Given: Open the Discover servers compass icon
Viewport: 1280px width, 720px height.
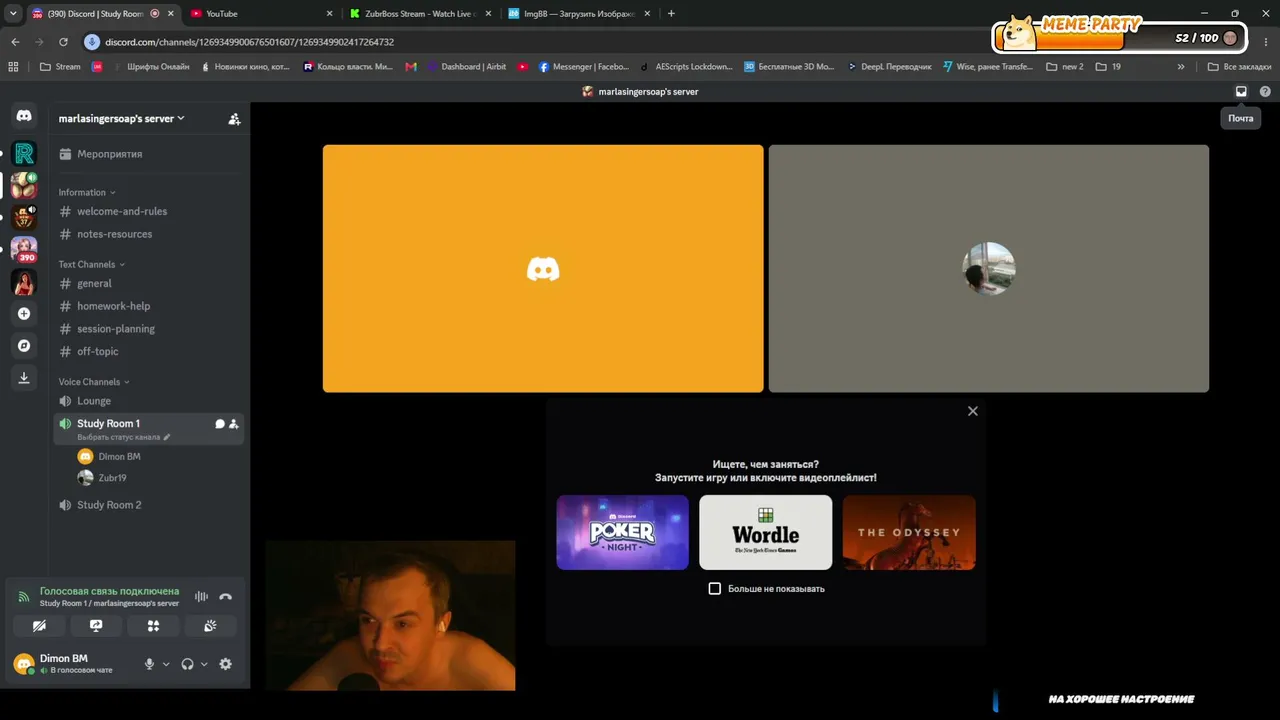Looking at the screenshot, I should tap(24, 345).
